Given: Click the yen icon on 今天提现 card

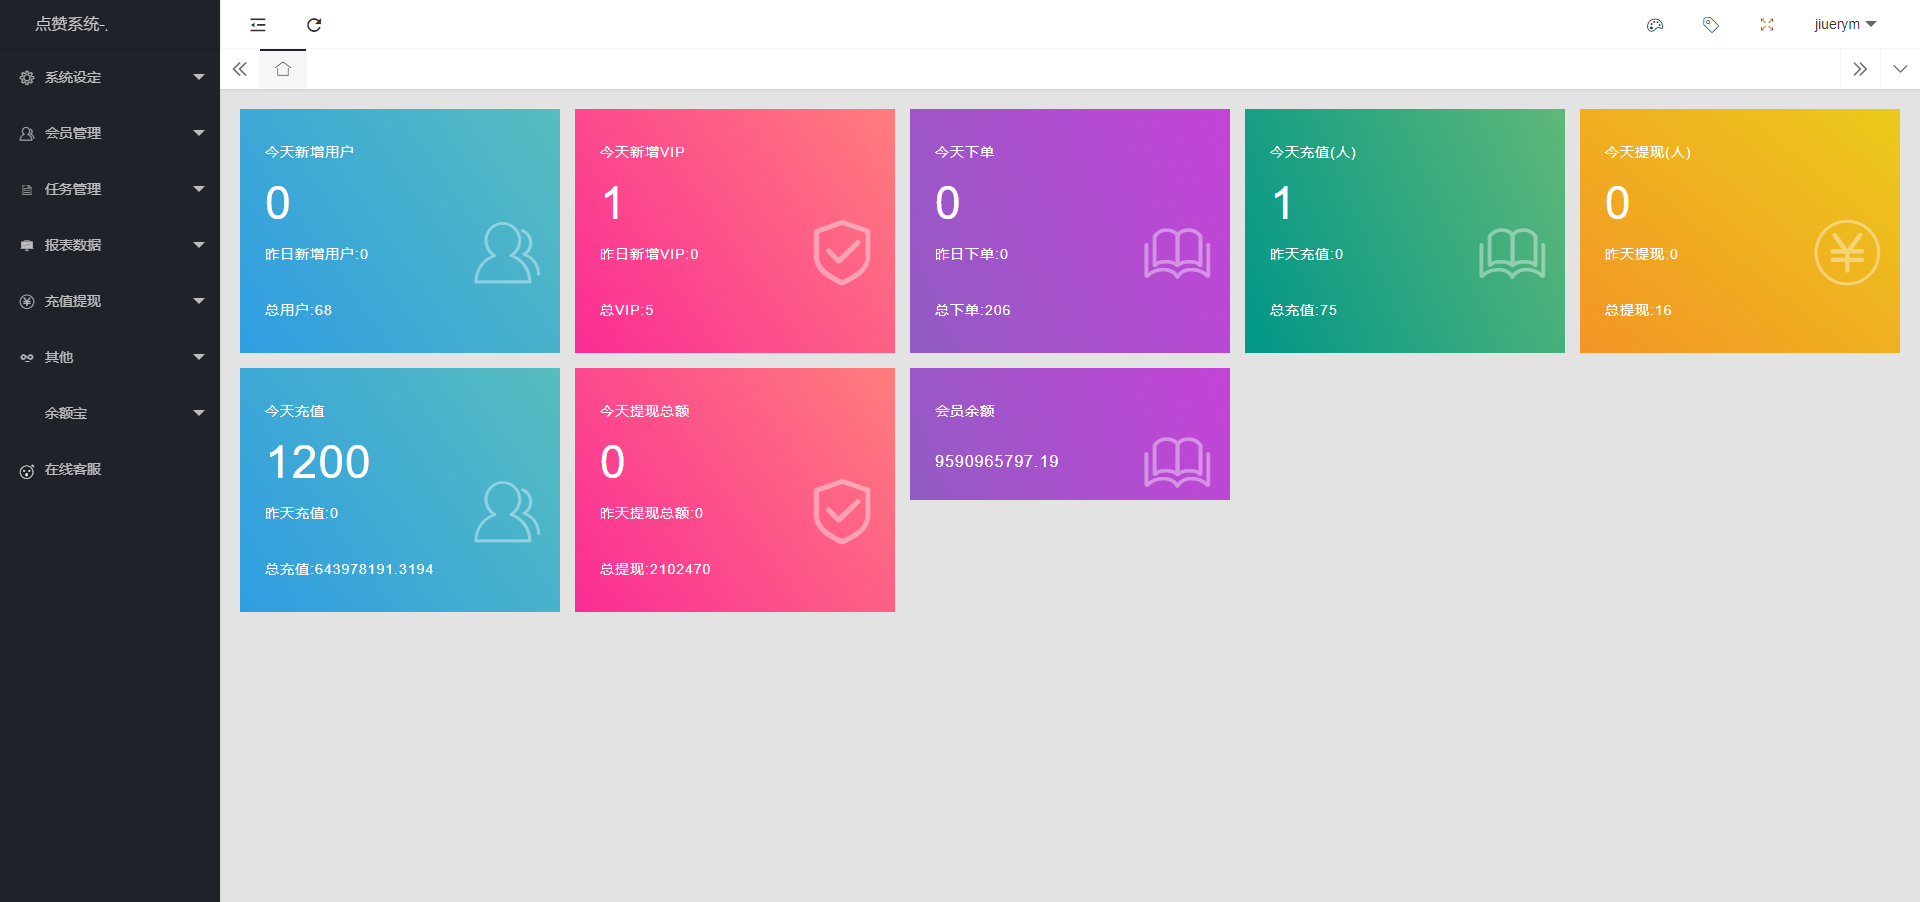Looking at the screenshot, I should [x=1846, y=253].
